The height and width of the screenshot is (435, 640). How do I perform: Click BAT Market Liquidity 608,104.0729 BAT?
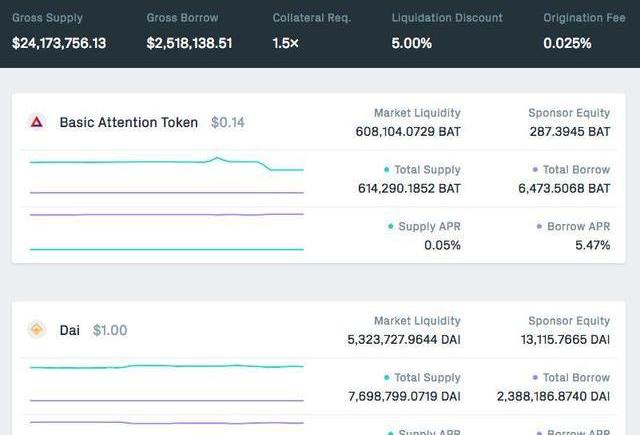click(408, 132)
